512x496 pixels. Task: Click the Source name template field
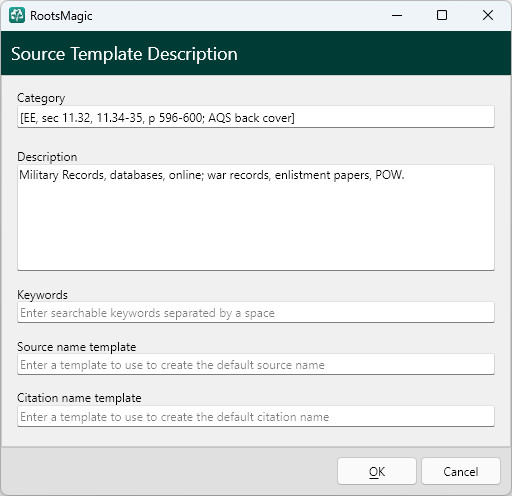point(256,364)
